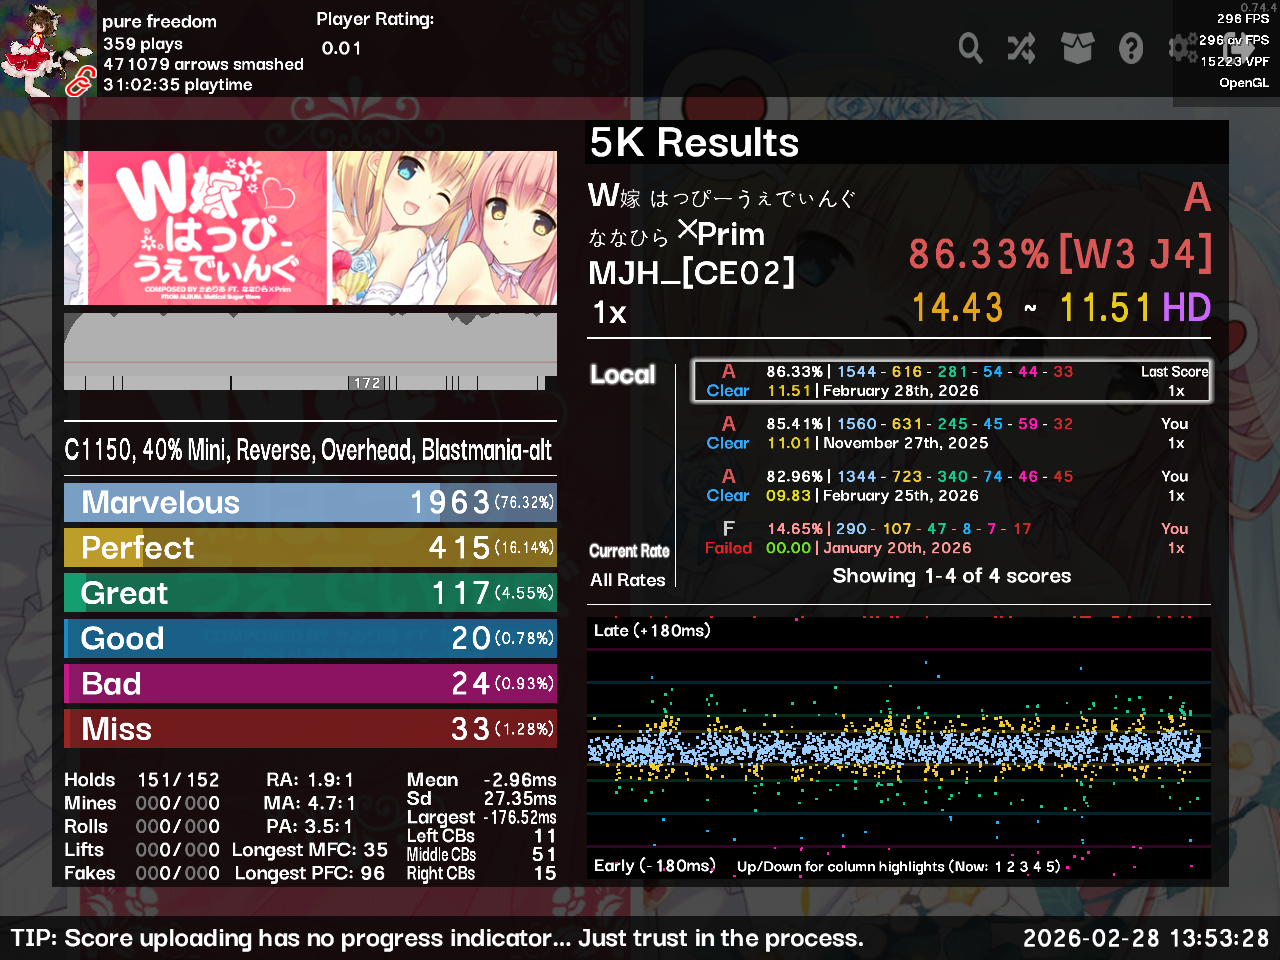Toggle the W3 J4 judge display
This screenshot has height=960, width=1280.
tap(1135, 254)
